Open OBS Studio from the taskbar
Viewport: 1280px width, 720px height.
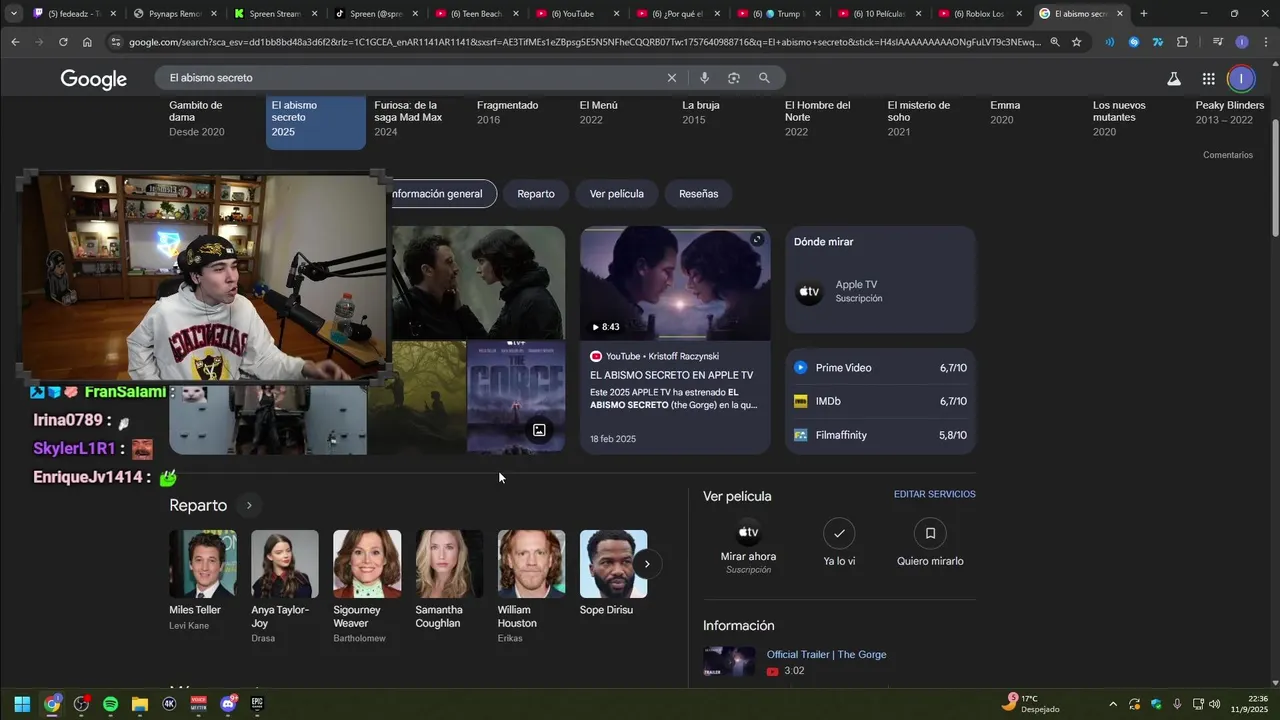[x=81, y=704]
